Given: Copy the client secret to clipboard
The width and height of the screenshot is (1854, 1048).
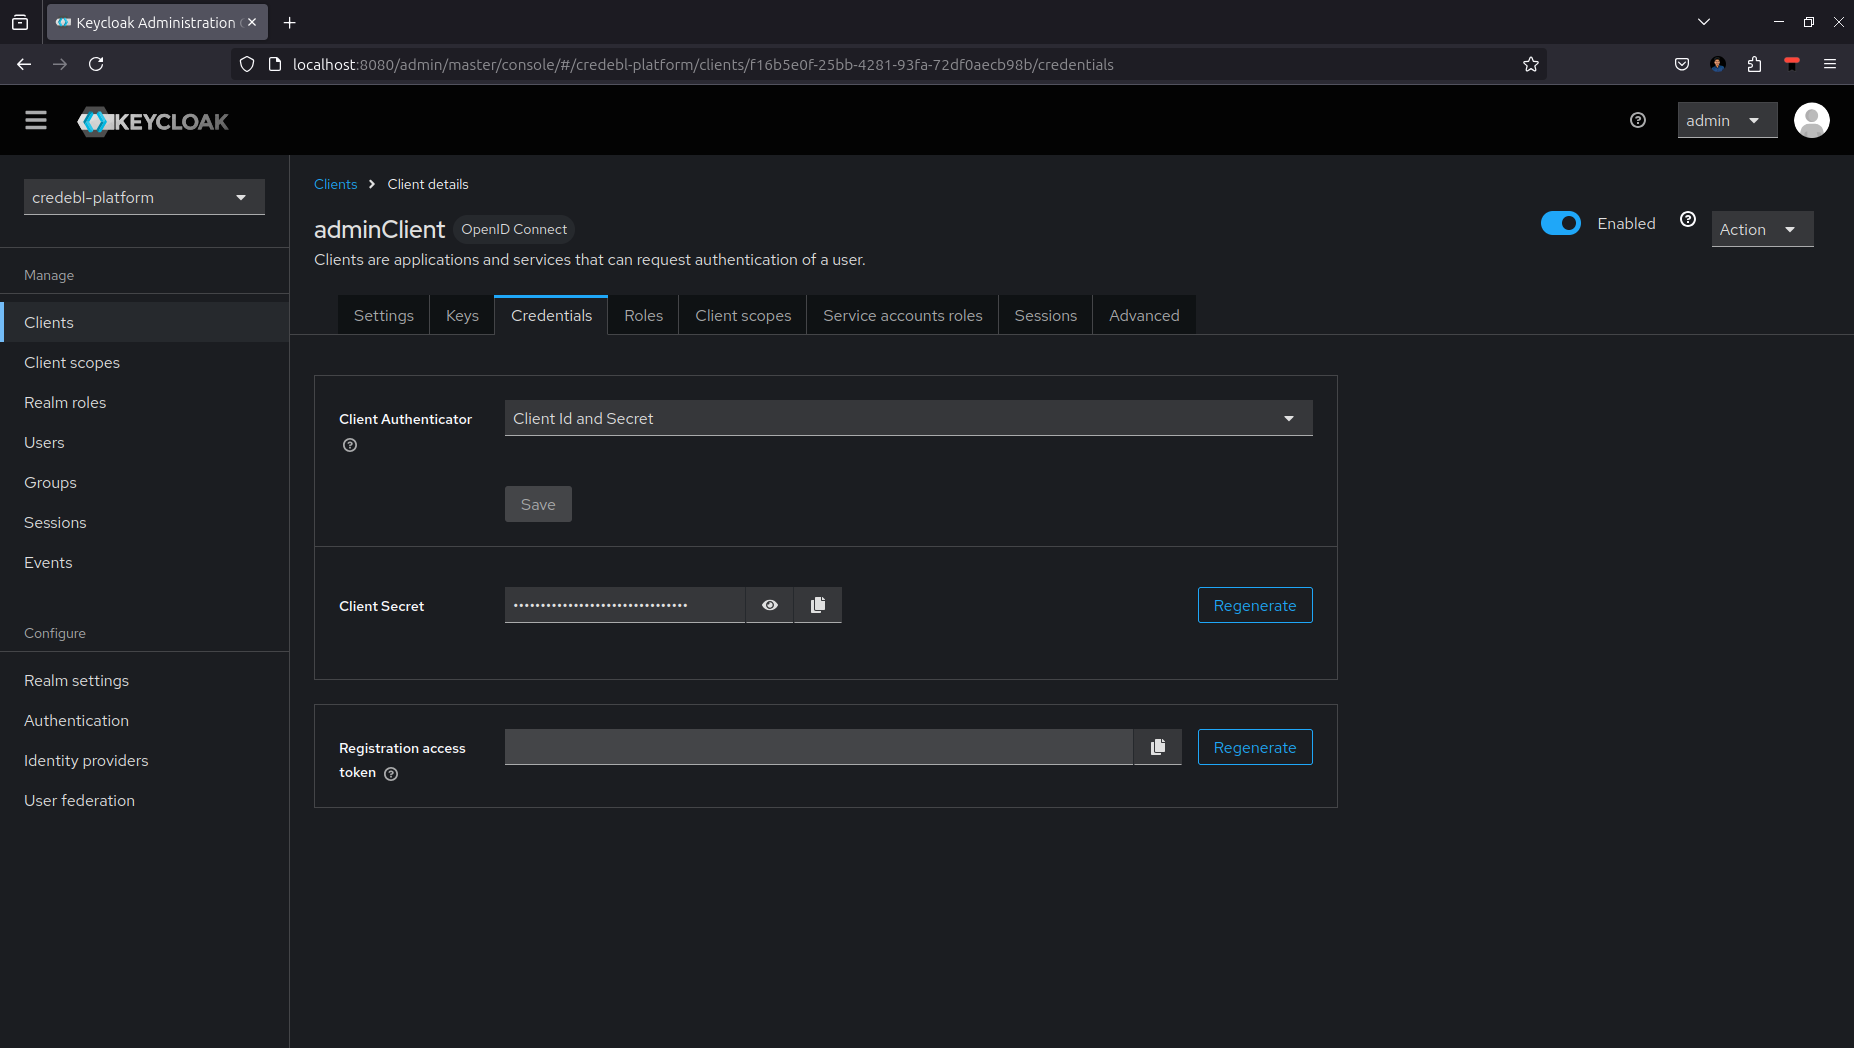Looking at the screenshot, I should point(817,605).
